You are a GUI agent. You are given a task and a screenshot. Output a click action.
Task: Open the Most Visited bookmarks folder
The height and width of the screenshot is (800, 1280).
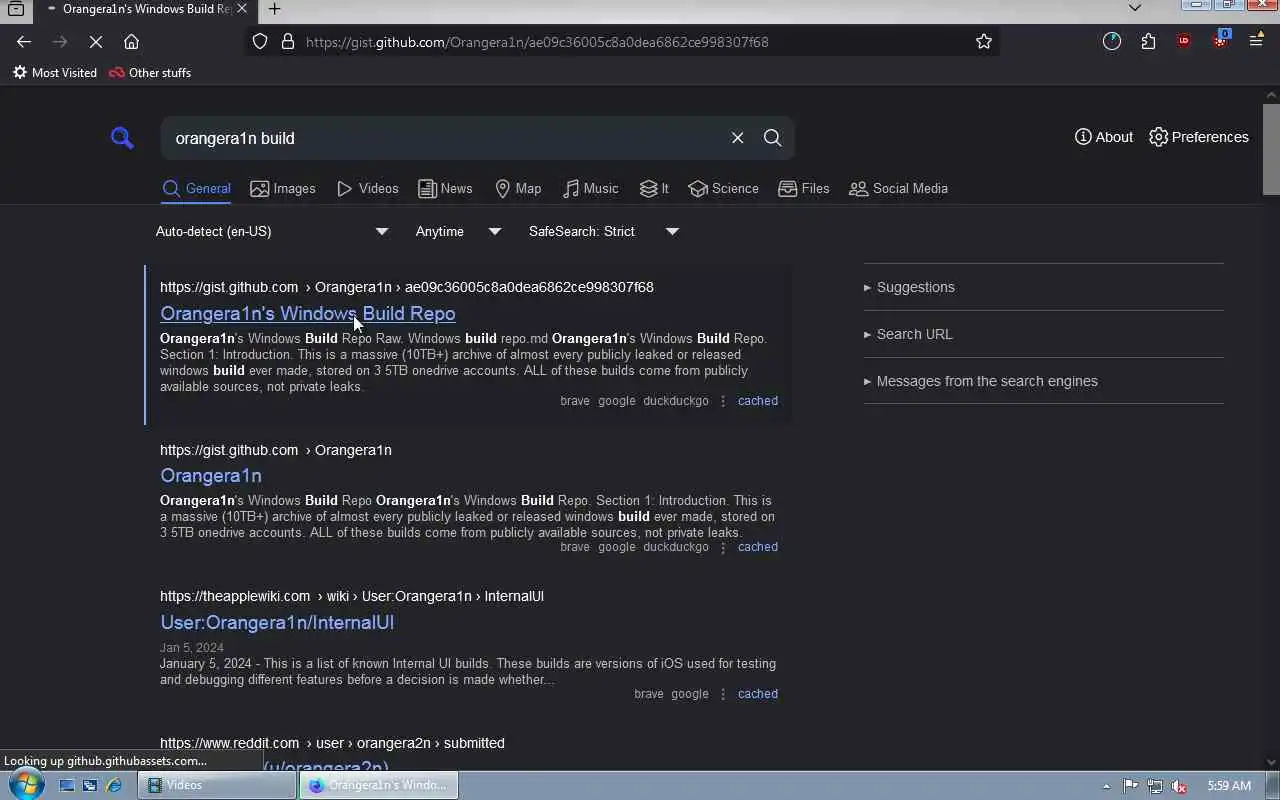(55, 73)
